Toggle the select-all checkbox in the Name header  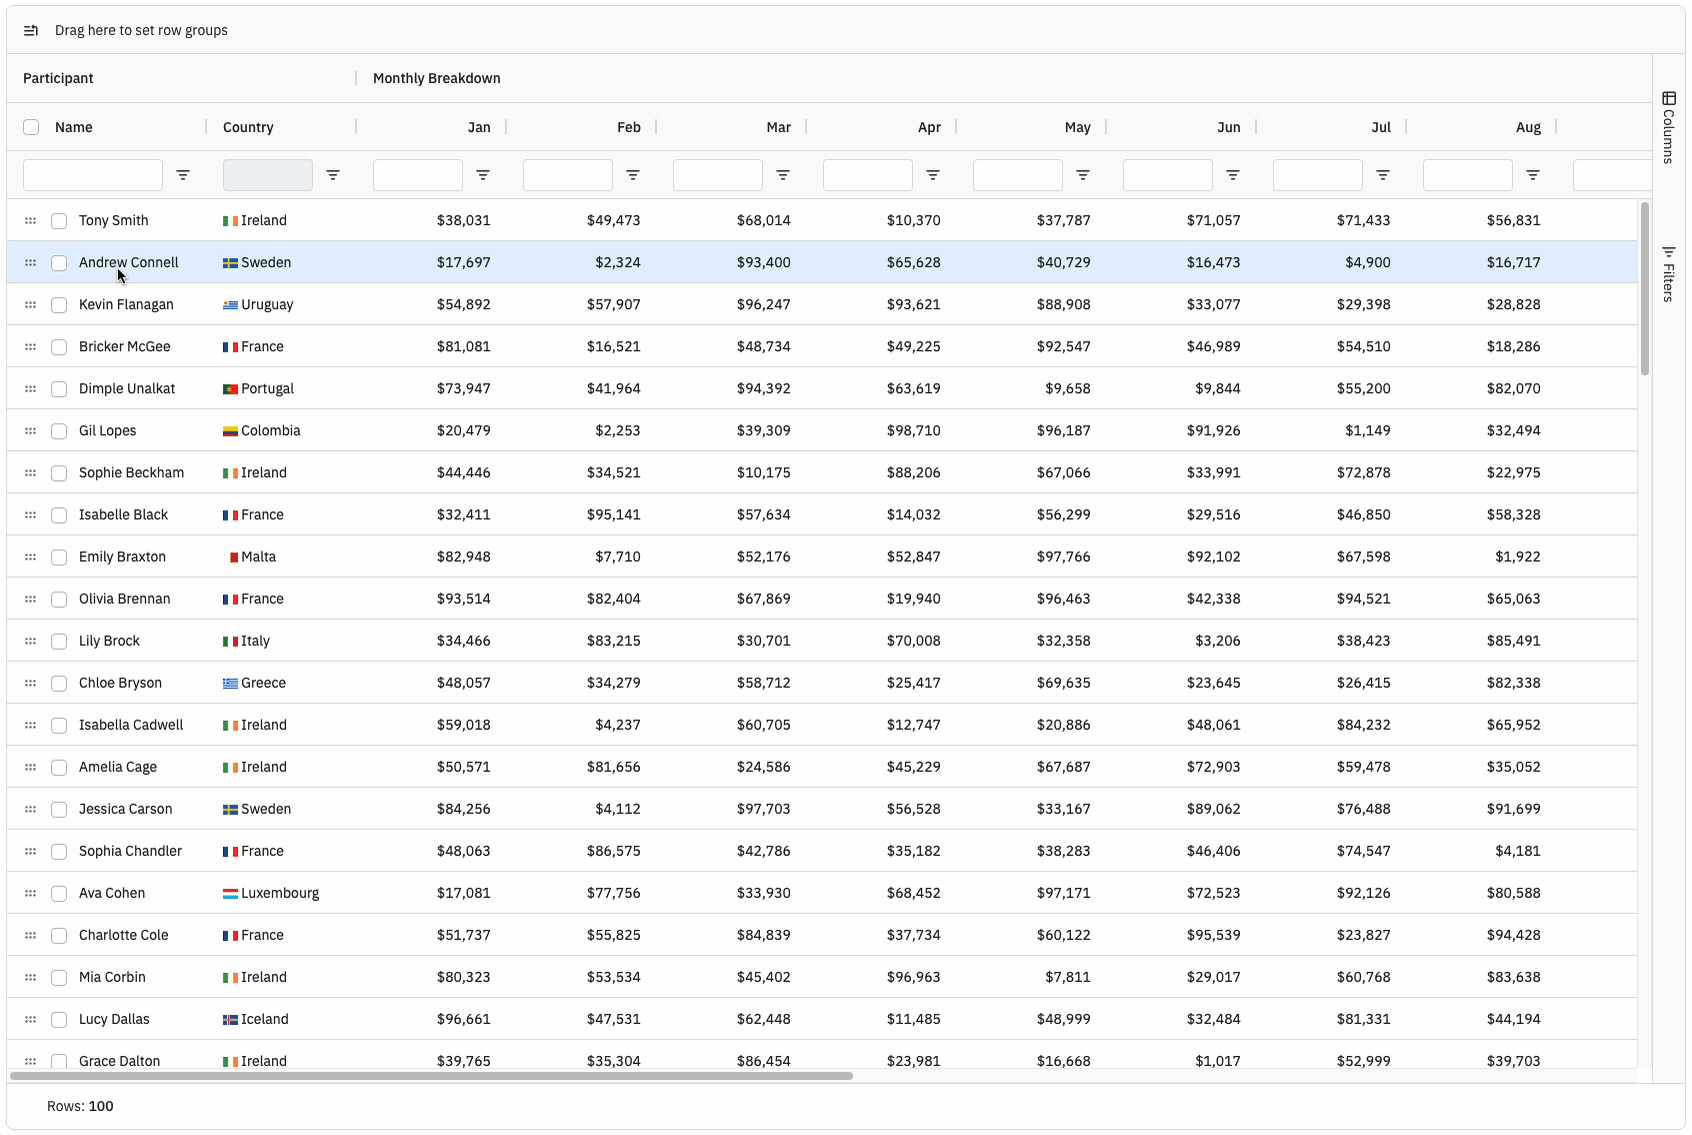[x=31, y=127]
